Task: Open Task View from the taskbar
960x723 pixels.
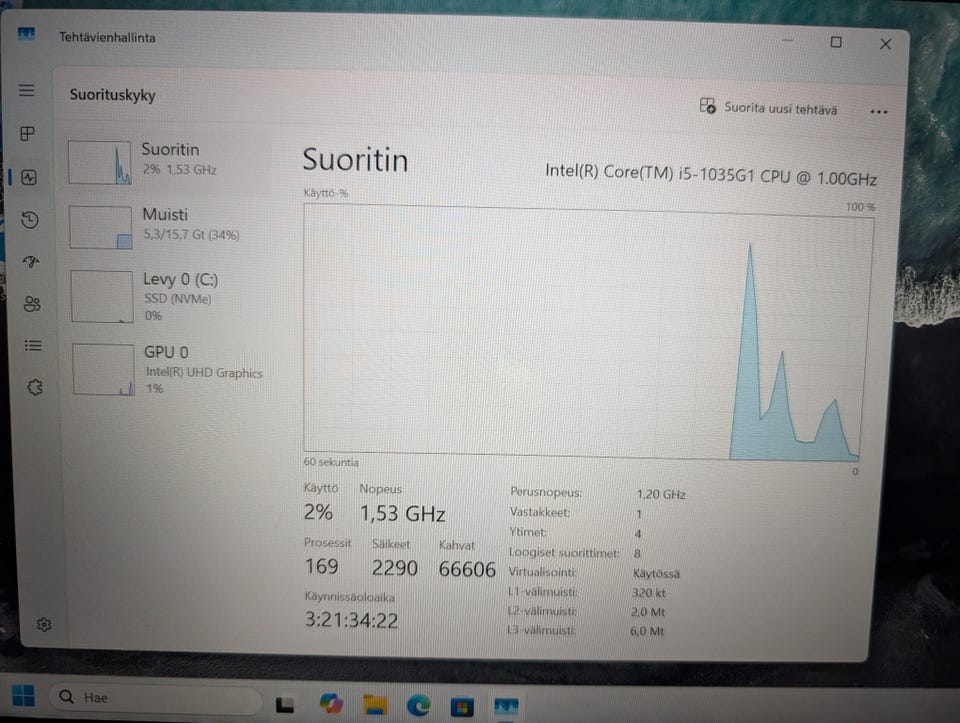Action: [x=285, y=705]
